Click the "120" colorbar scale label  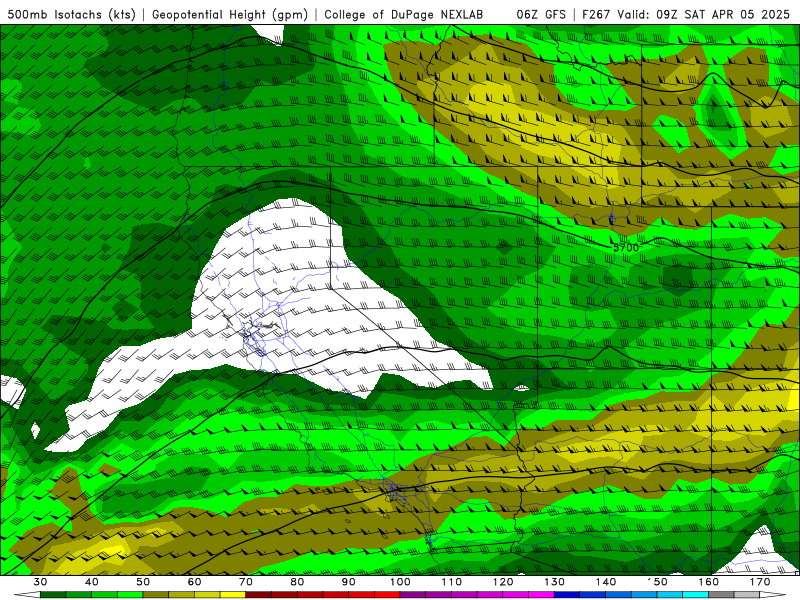tap(503, 582)
